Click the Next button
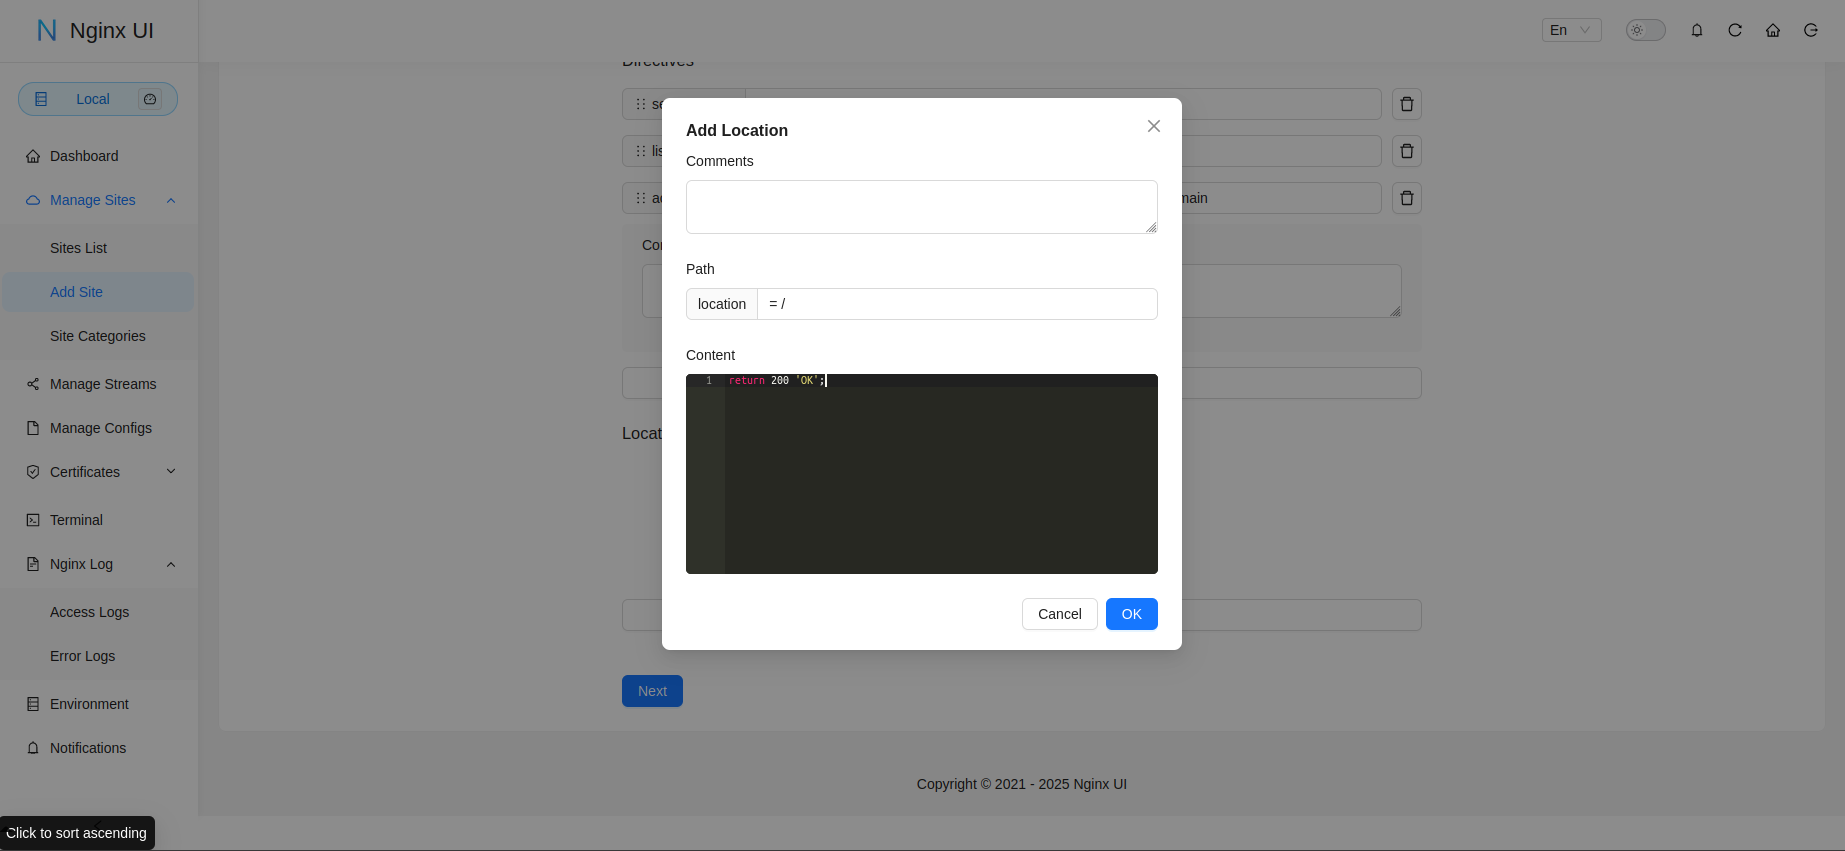 click(x=652, y=691)
